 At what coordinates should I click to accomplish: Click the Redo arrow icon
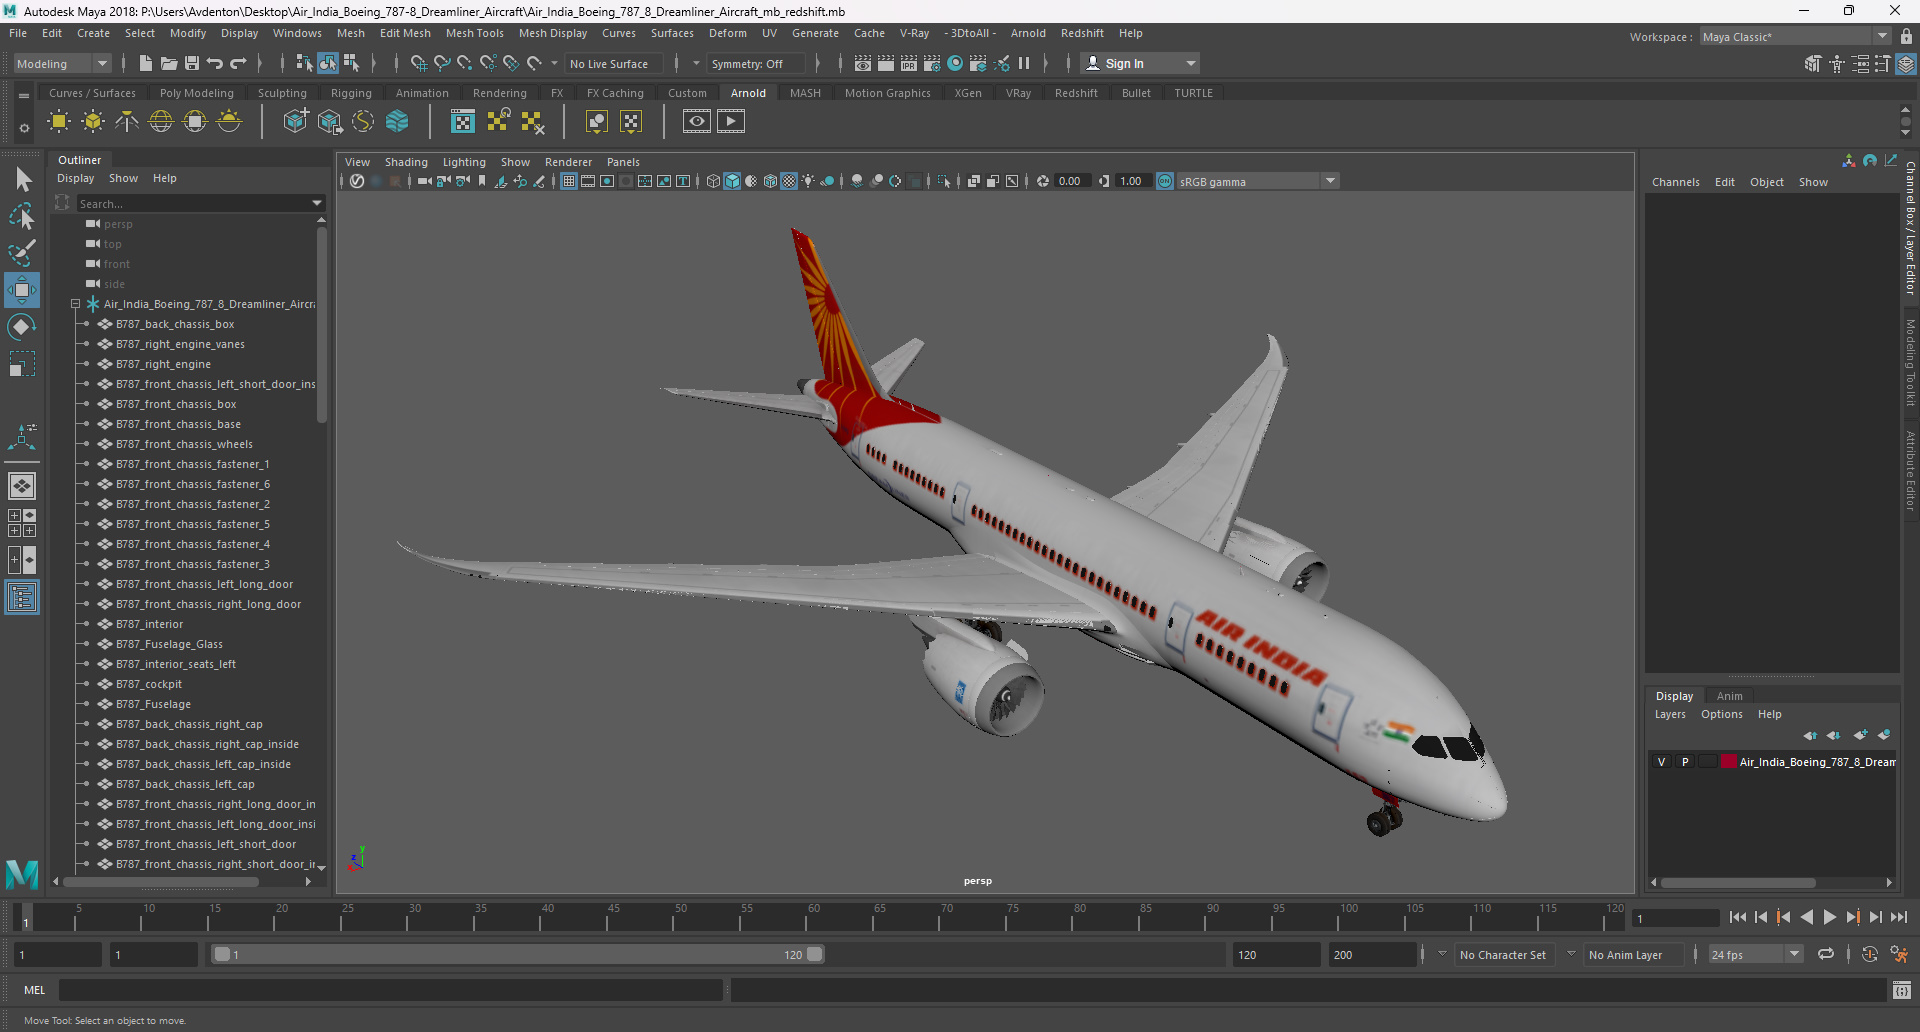pyautogui.click(x=238, y=63)
